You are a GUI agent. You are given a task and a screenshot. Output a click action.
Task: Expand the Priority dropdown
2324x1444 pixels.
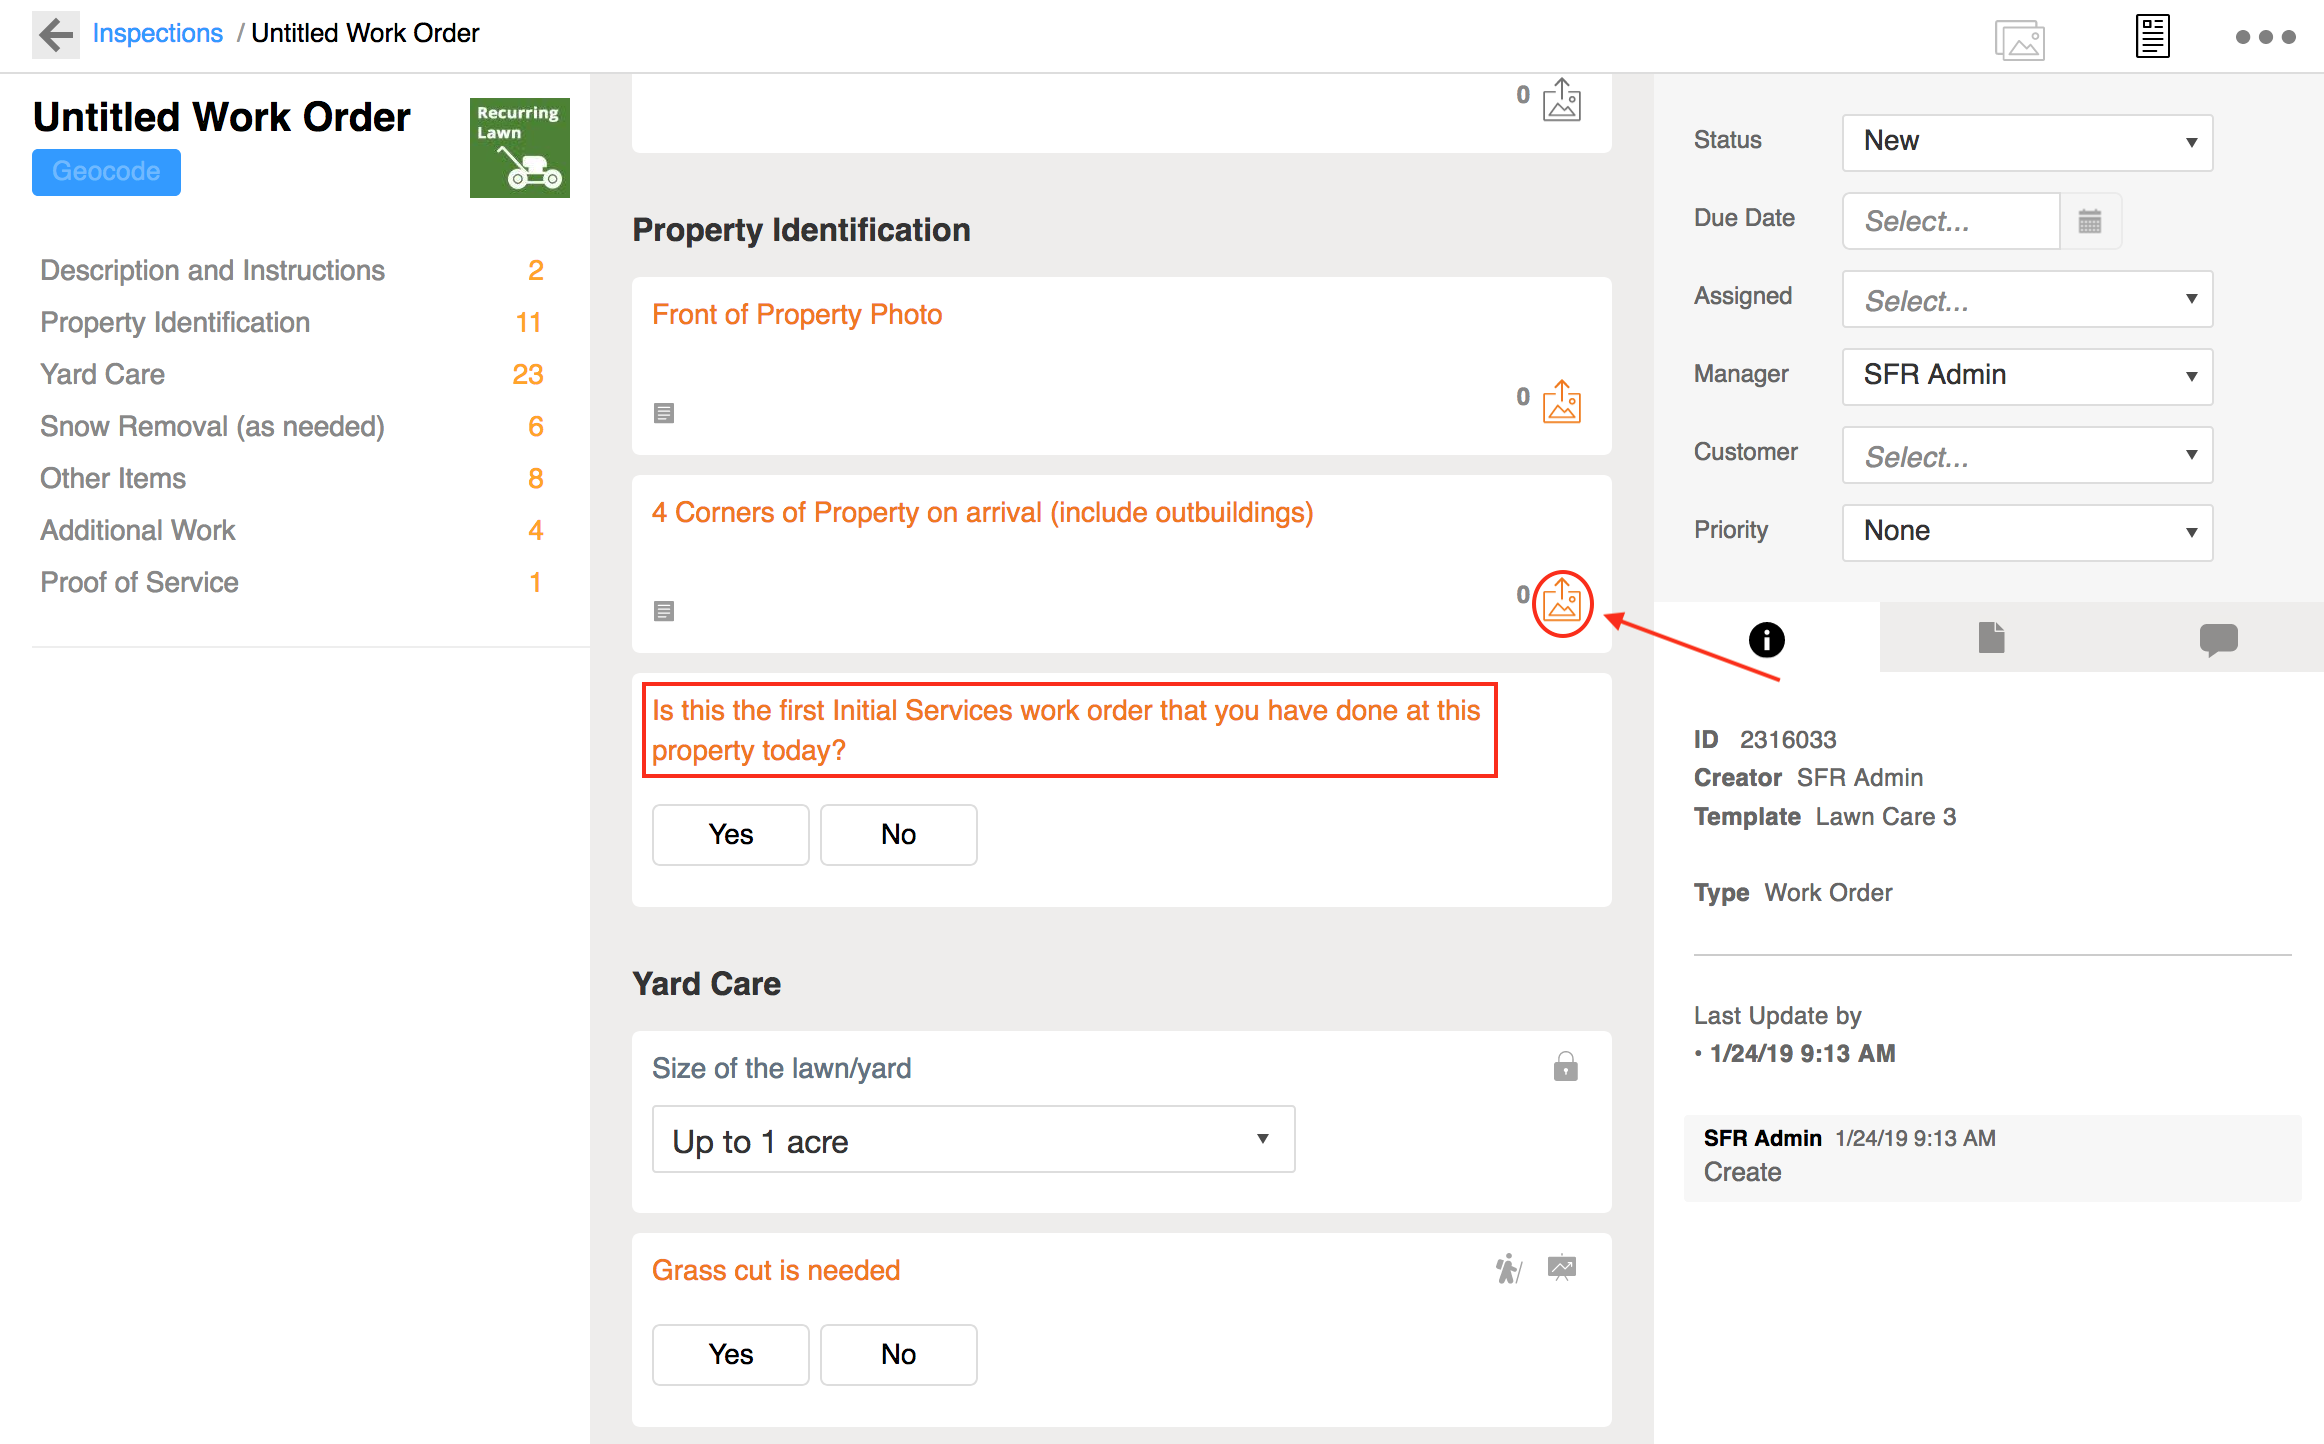click(x=2027, y=532)
